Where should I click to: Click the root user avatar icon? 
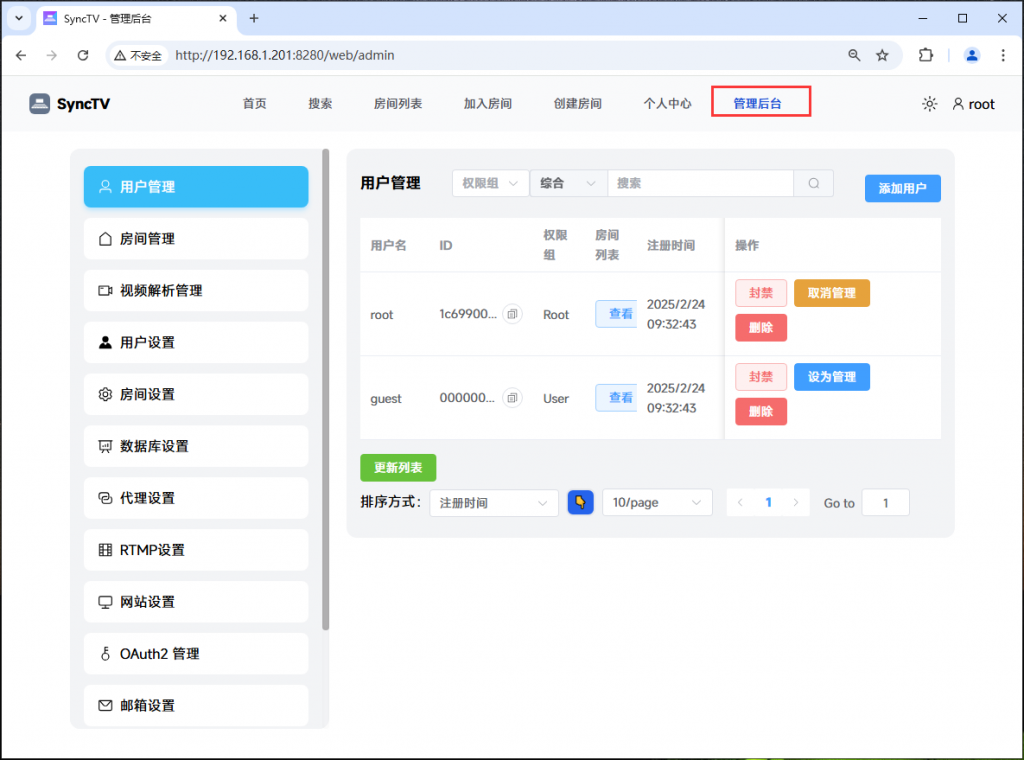(x=957, y=103)
